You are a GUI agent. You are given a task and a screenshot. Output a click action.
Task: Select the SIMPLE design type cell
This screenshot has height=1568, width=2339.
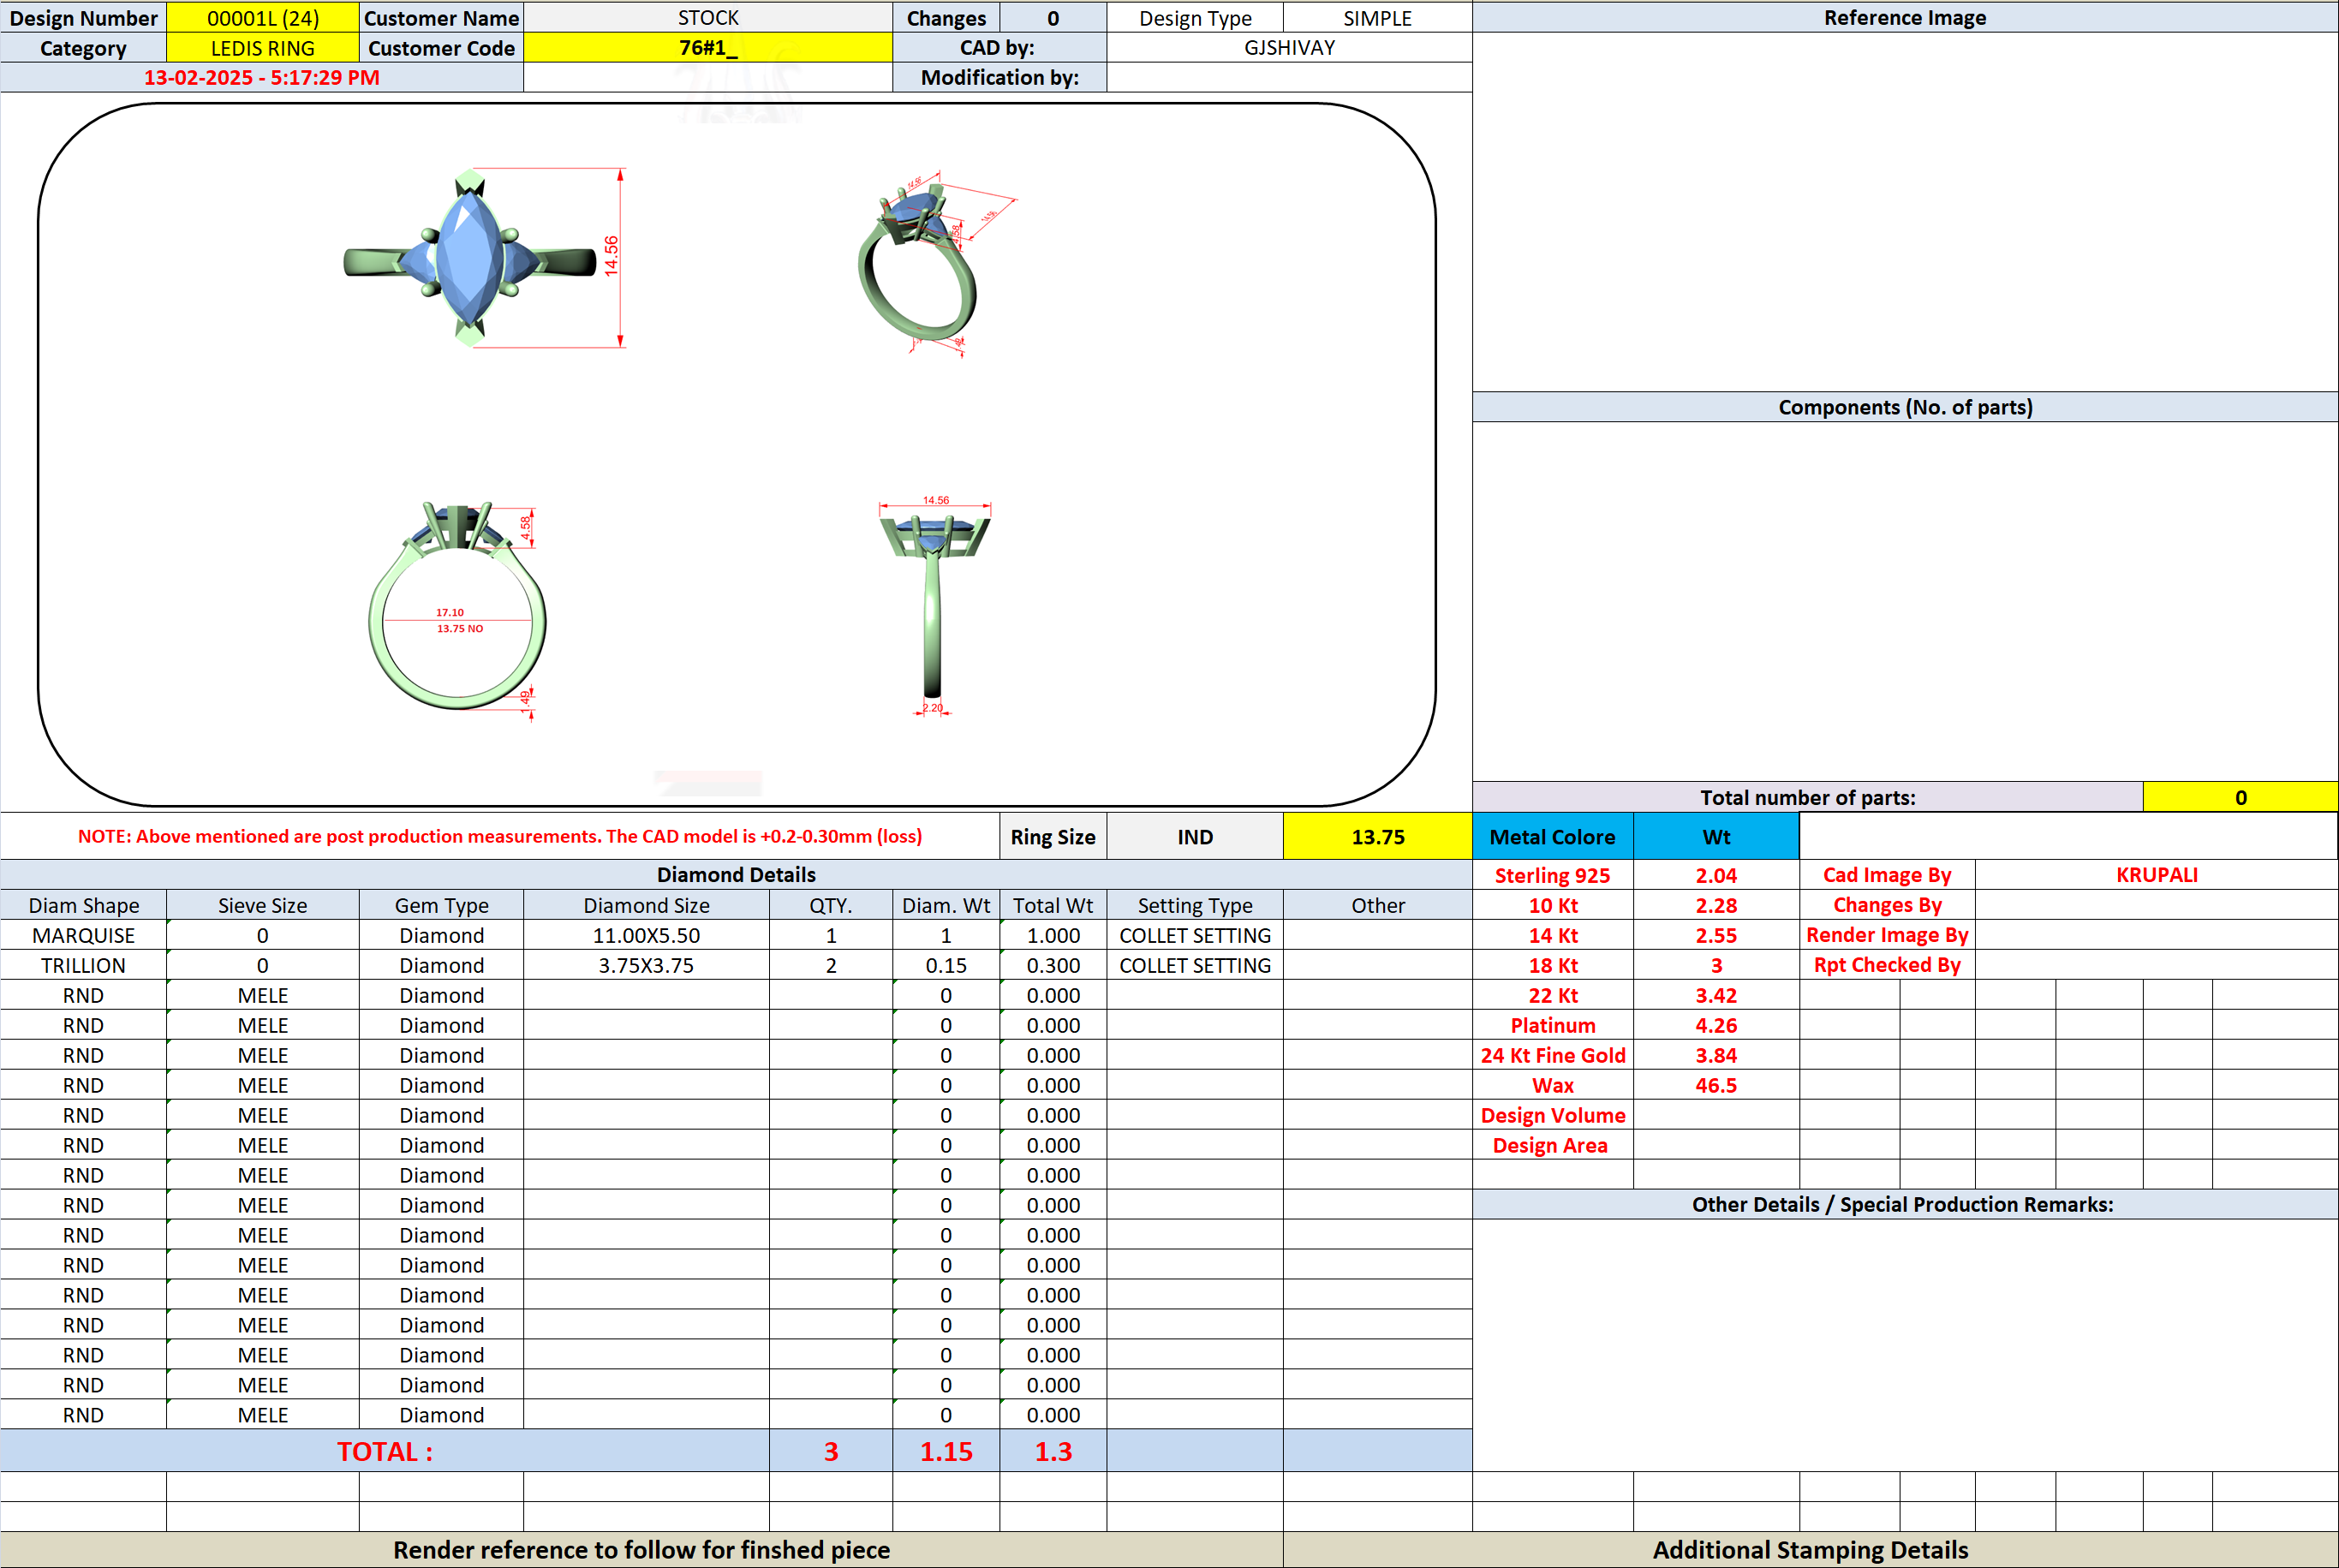tap(1377, 18)
